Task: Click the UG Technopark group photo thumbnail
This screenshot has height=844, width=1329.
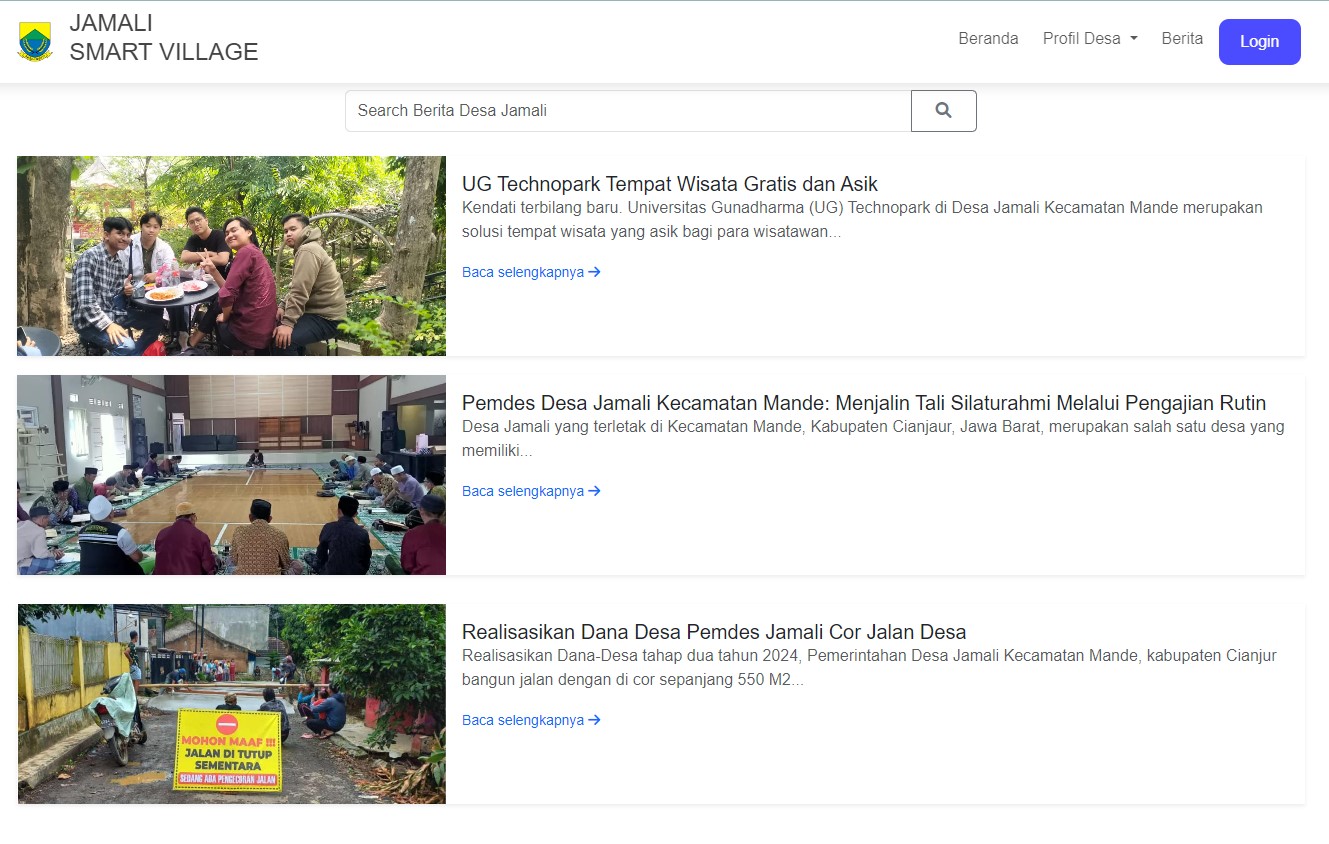Action: pyautogui.click(x=231, y=256)
